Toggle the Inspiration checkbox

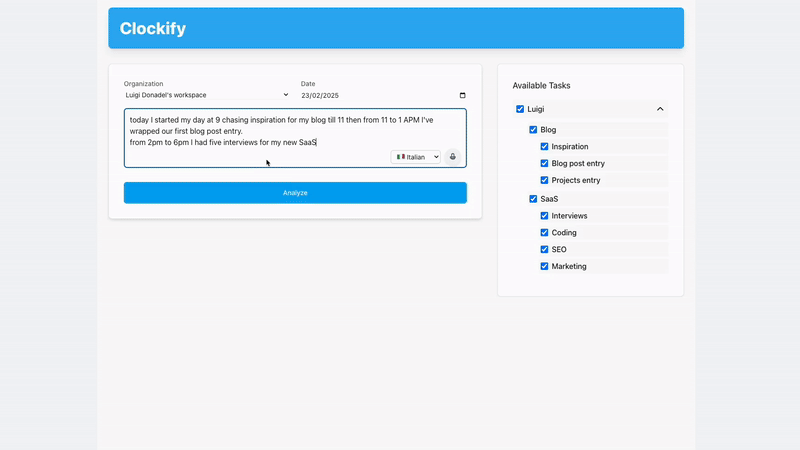pyautogui.click(x=544, y=146)
